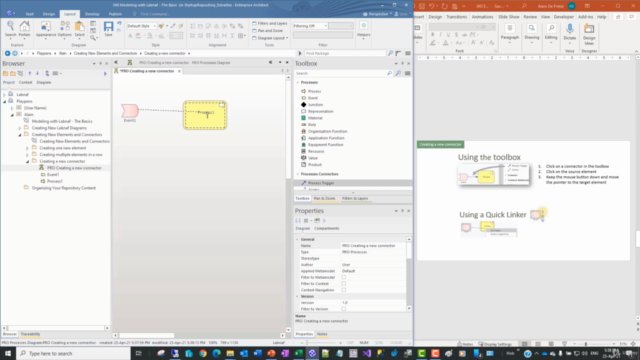Open the Appearance options icon

pyautogui.click(x=46, y=29)
